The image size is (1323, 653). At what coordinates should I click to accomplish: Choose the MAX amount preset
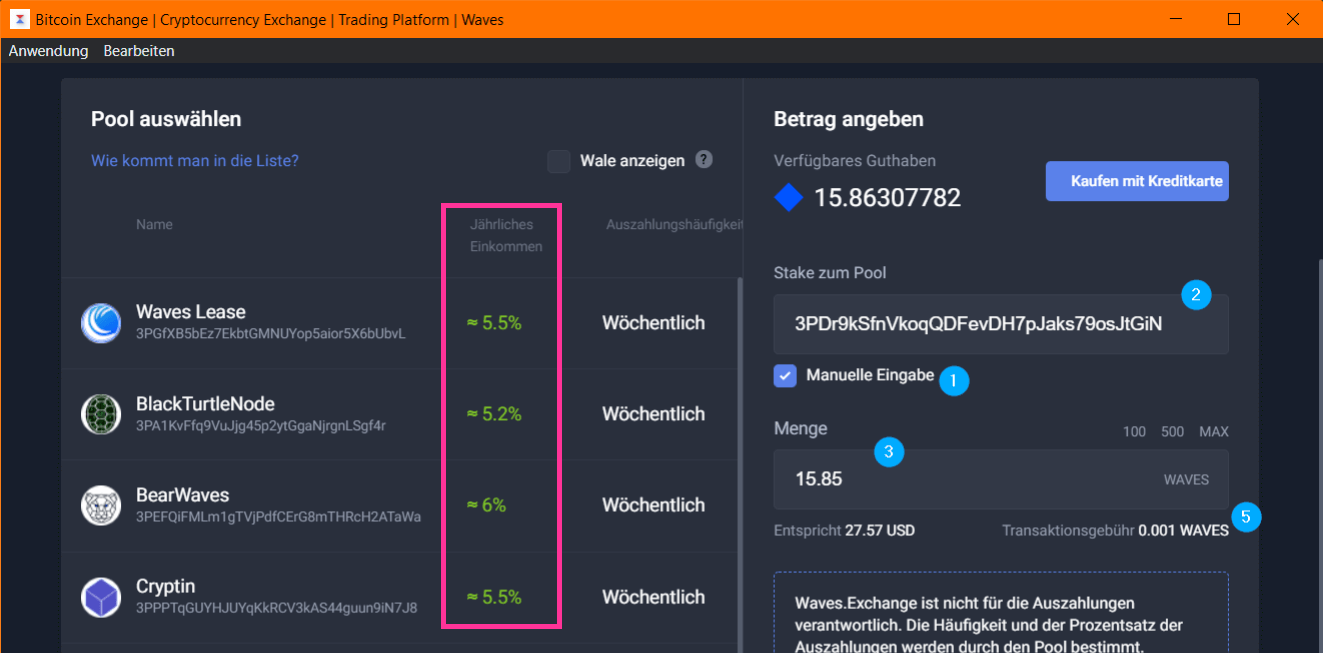click(x=1214, y=432)
